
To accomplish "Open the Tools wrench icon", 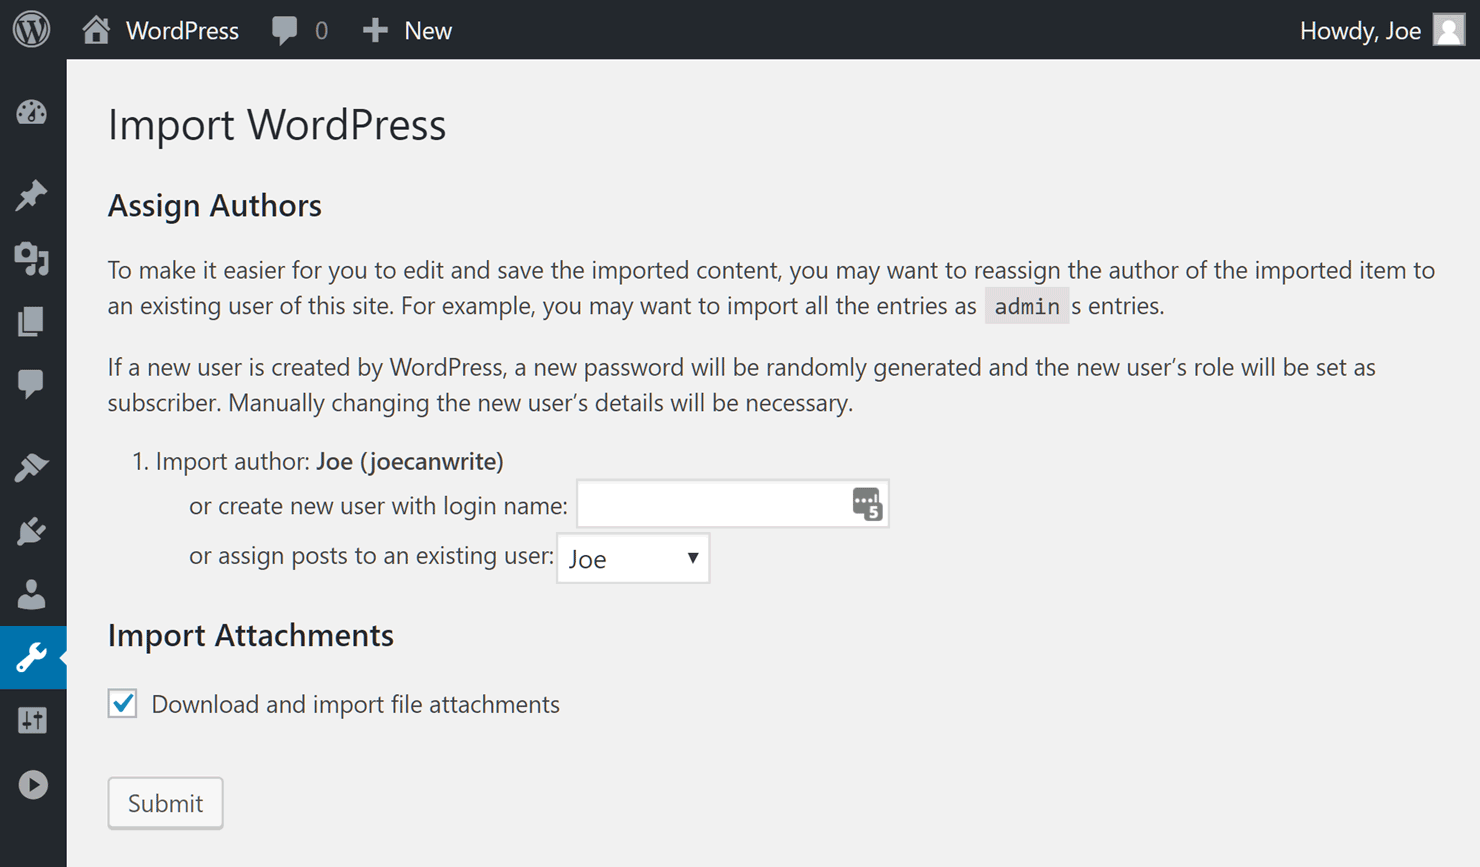I will [x=32, y=657].
